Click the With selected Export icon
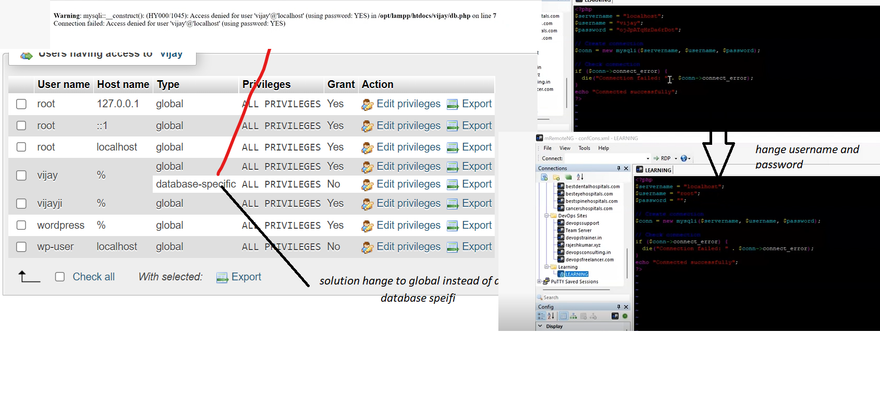880x409 pixels. click(x=222, y=277)
